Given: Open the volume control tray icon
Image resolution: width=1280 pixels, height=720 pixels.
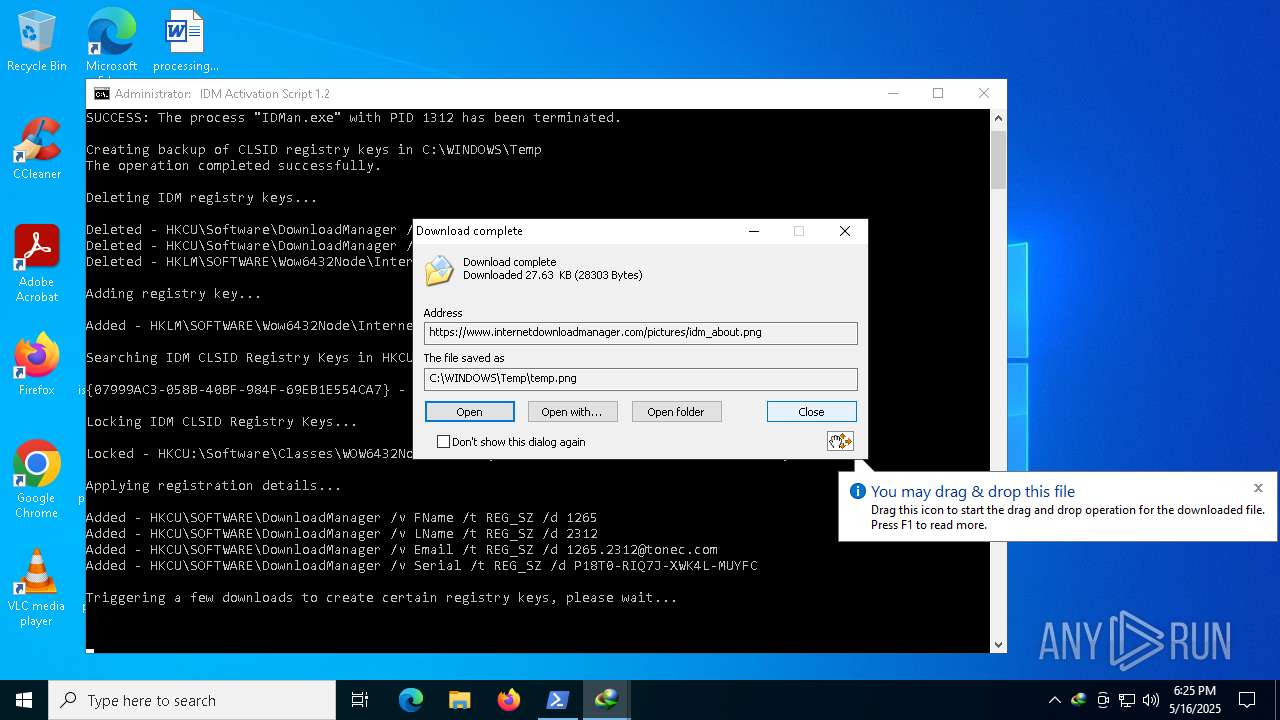Looking at the screenshot, I should 1151,700.
